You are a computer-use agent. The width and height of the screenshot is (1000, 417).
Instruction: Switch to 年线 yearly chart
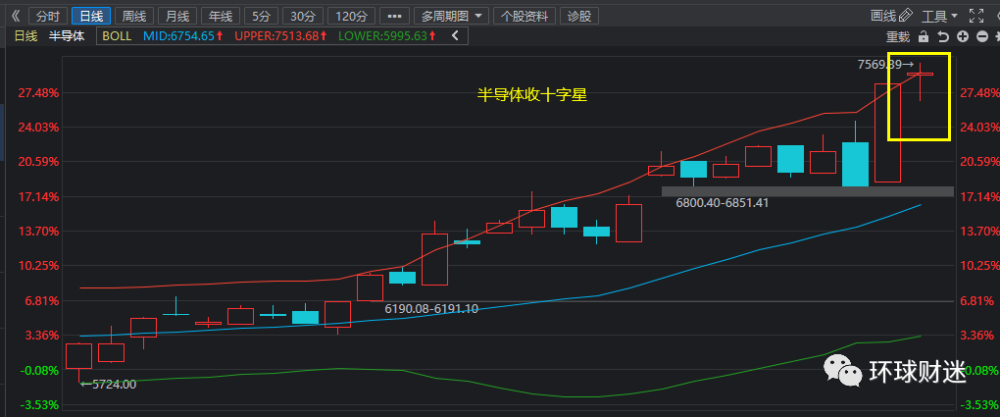pos(220,16)
